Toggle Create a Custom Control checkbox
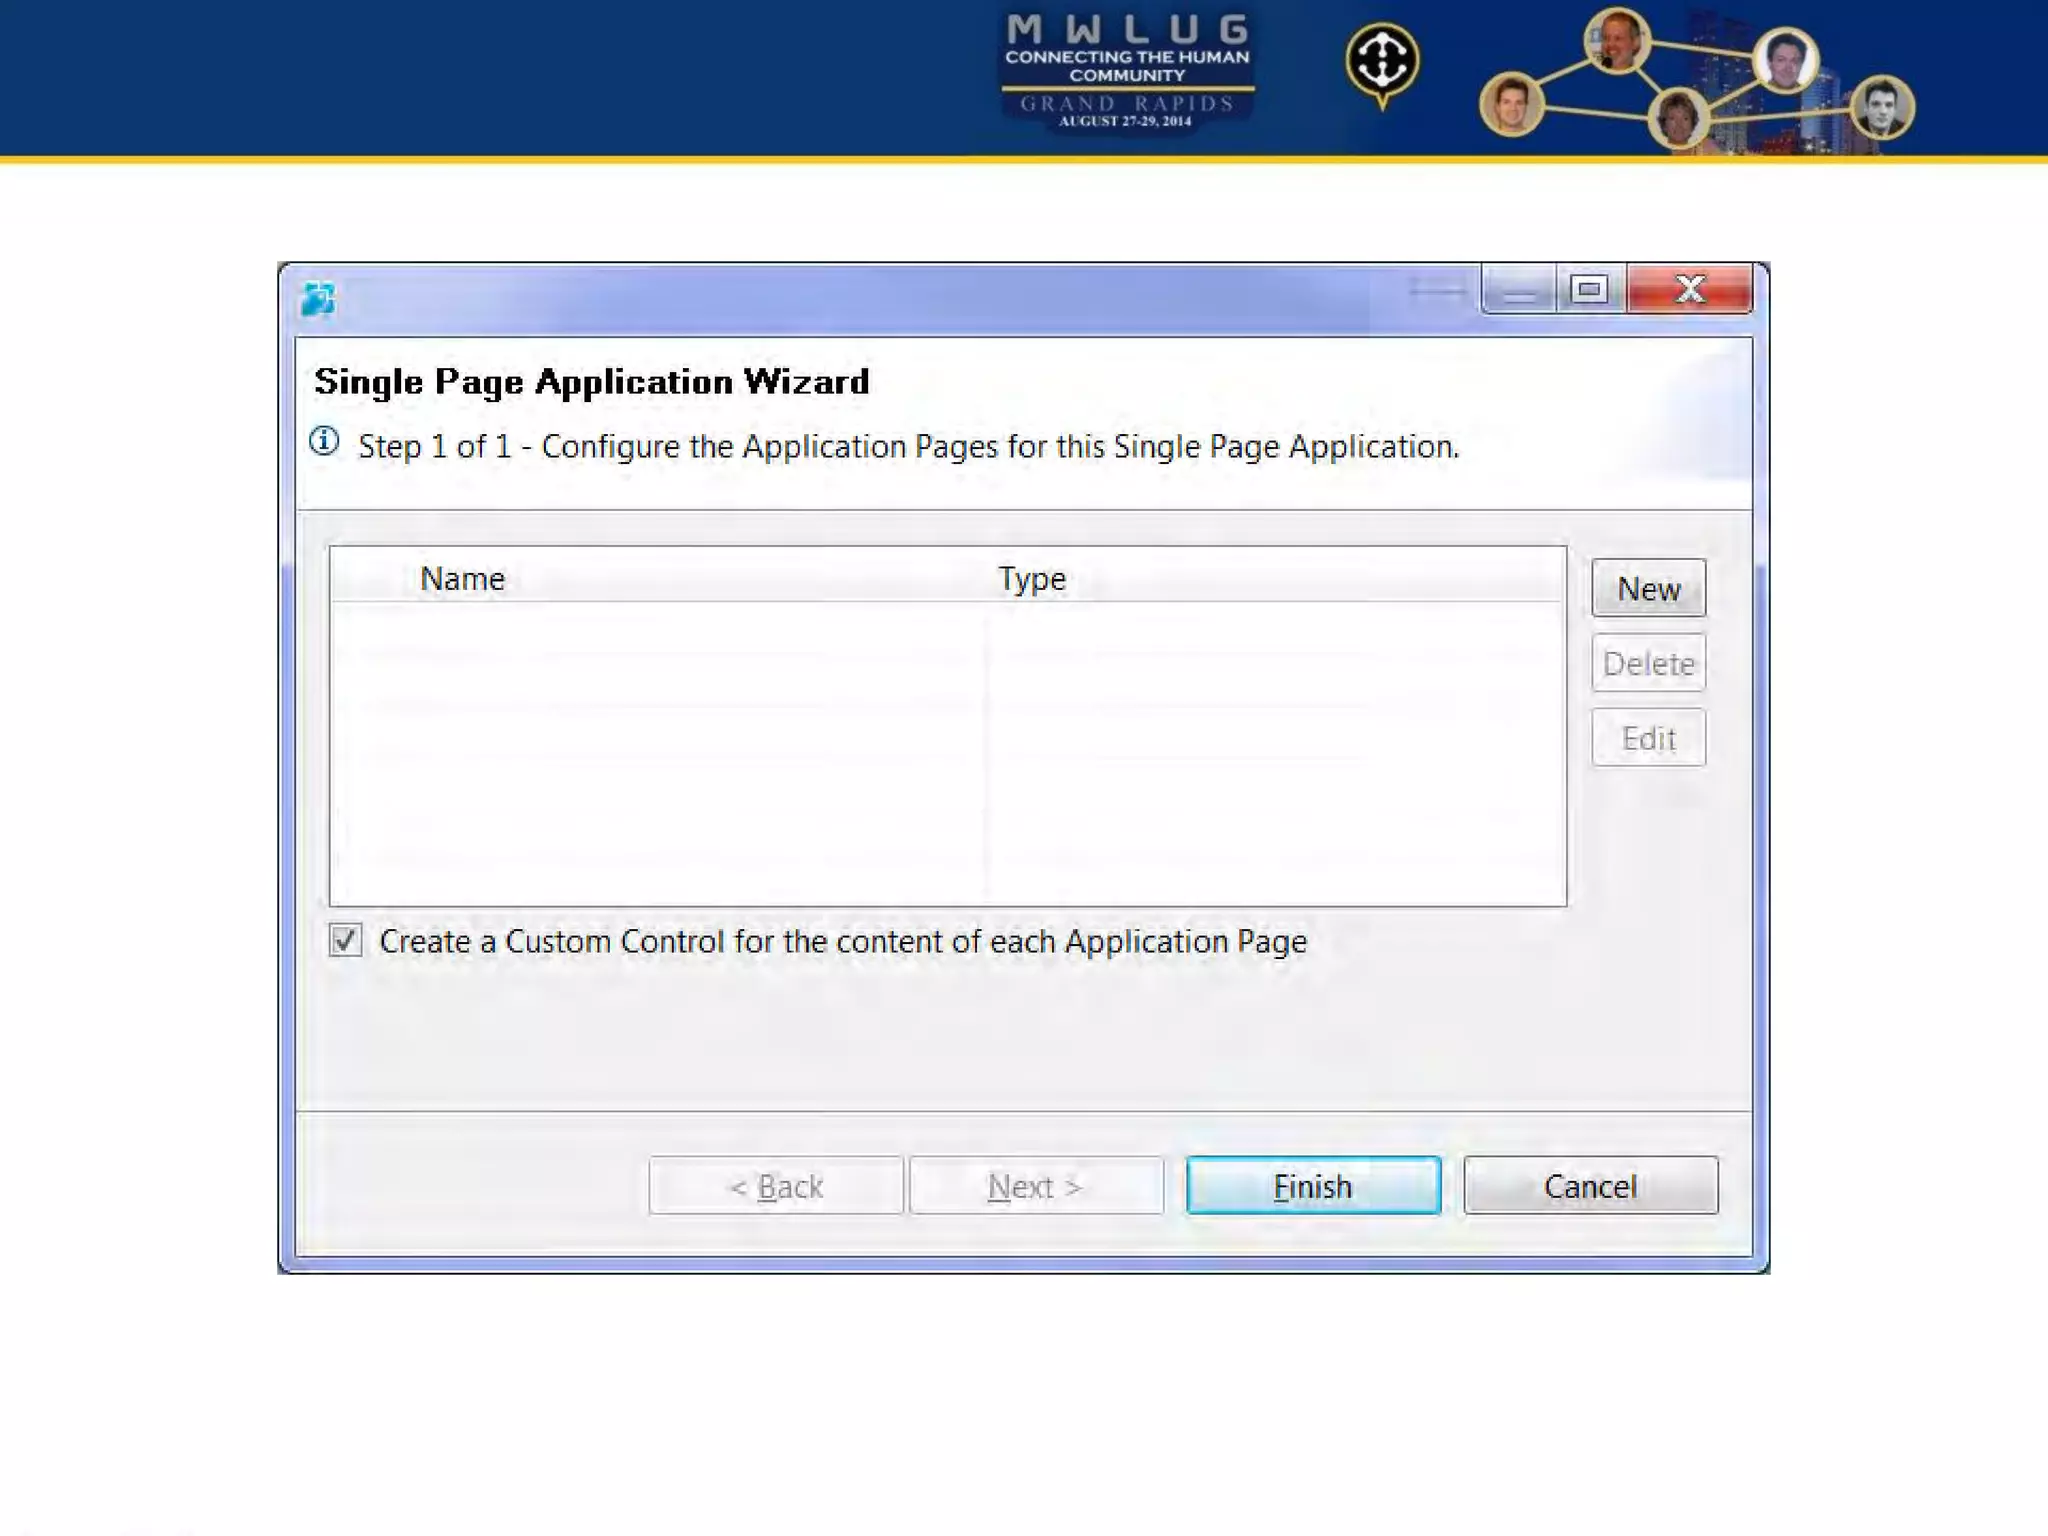This screenshot has width=2048, height=1536. click(345, 940)
